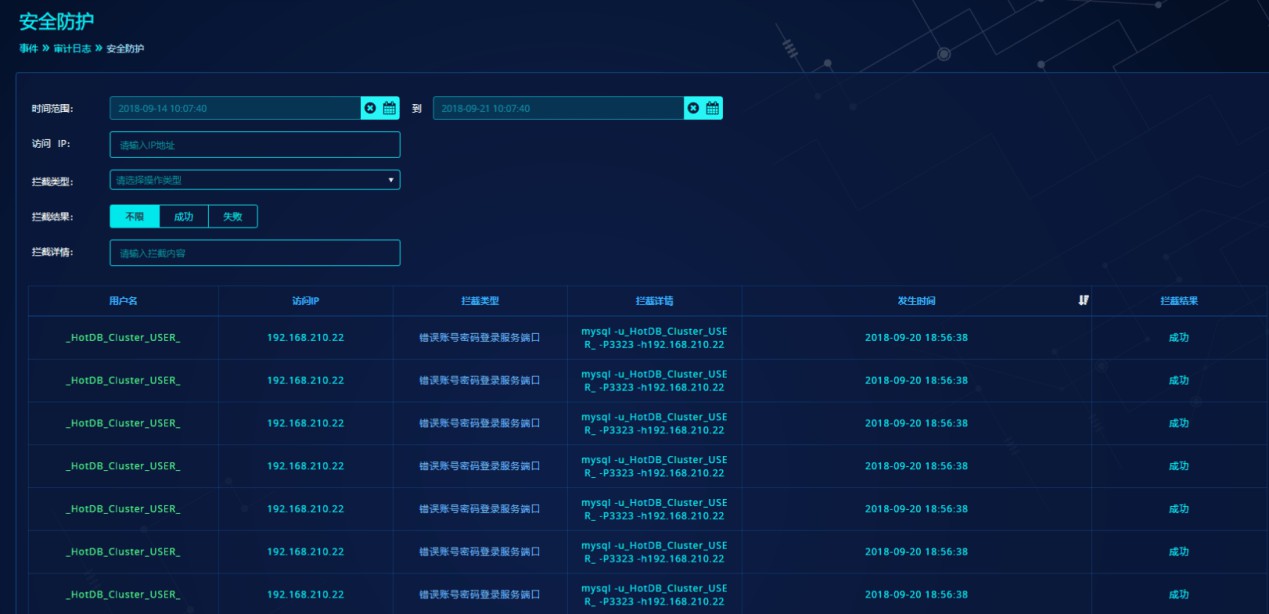Click the 用户名 column header

click(x=123, y=301)
